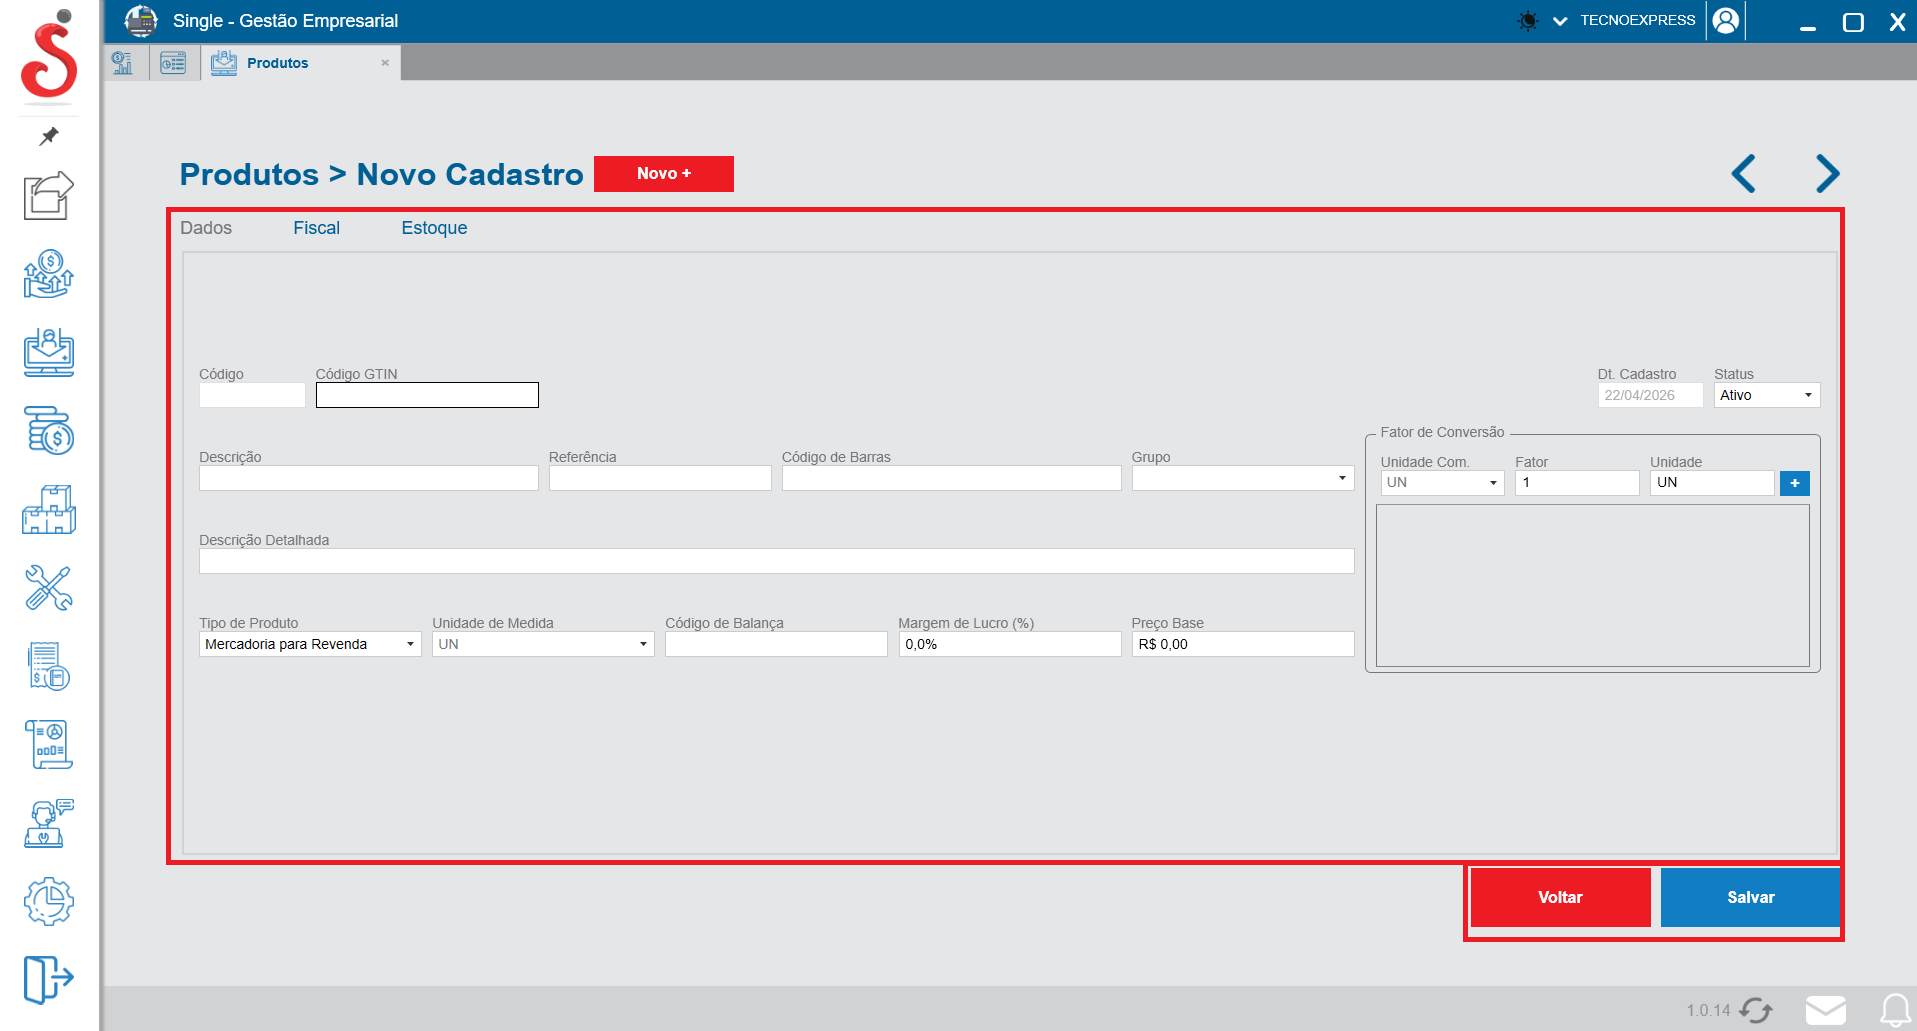Open the Unidade de Medida dropdown

tap(542, 644)
